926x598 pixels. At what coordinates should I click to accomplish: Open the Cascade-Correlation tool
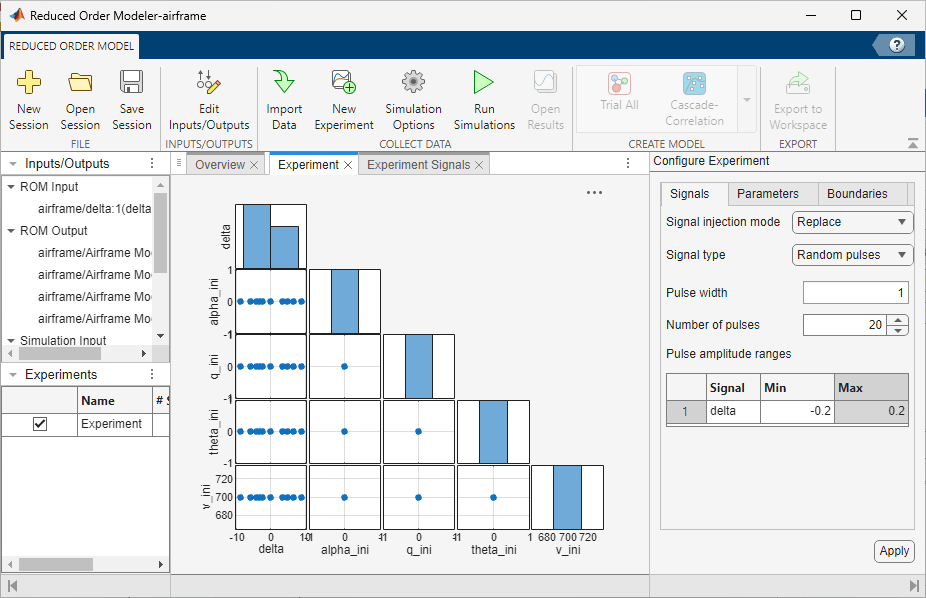coord(694,97)
